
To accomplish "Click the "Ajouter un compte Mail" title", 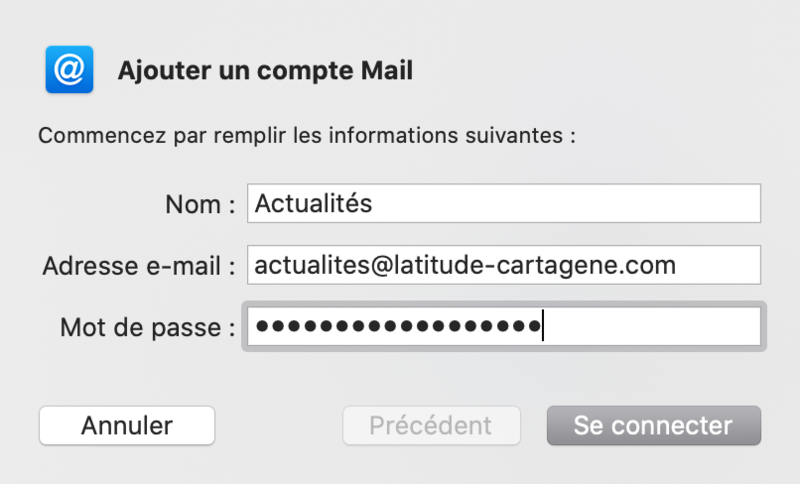I will (x=265, y=71).
